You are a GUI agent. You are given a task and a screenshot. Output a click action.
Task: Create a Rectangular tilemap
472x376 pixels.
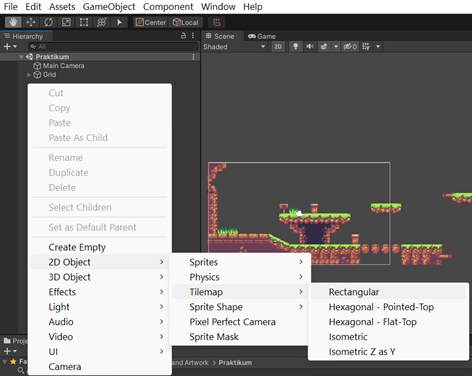coord(388,292)
